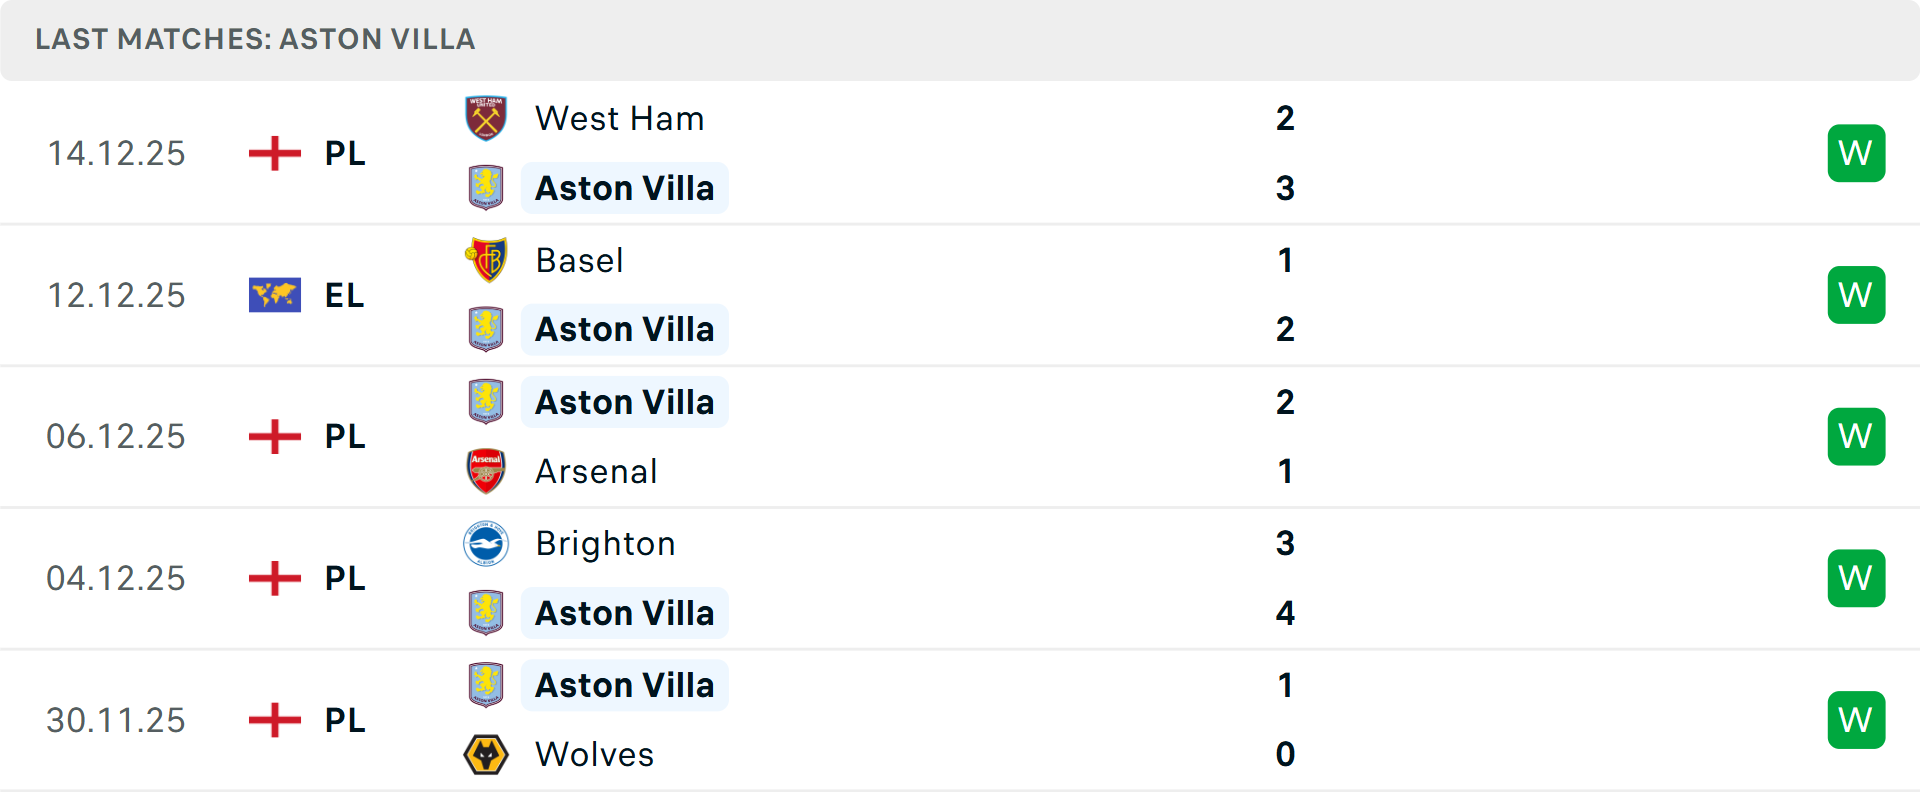Screen dimensions: 1920x792
Task: Click the Wolves club crest
Action: (486, 754)
